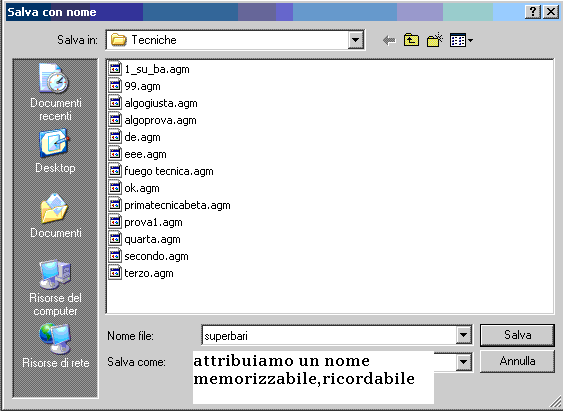Image resolution: width=565 pixels, height=411 pixels.
Task: Open Risorse del computer
Action: pos(55,288)
